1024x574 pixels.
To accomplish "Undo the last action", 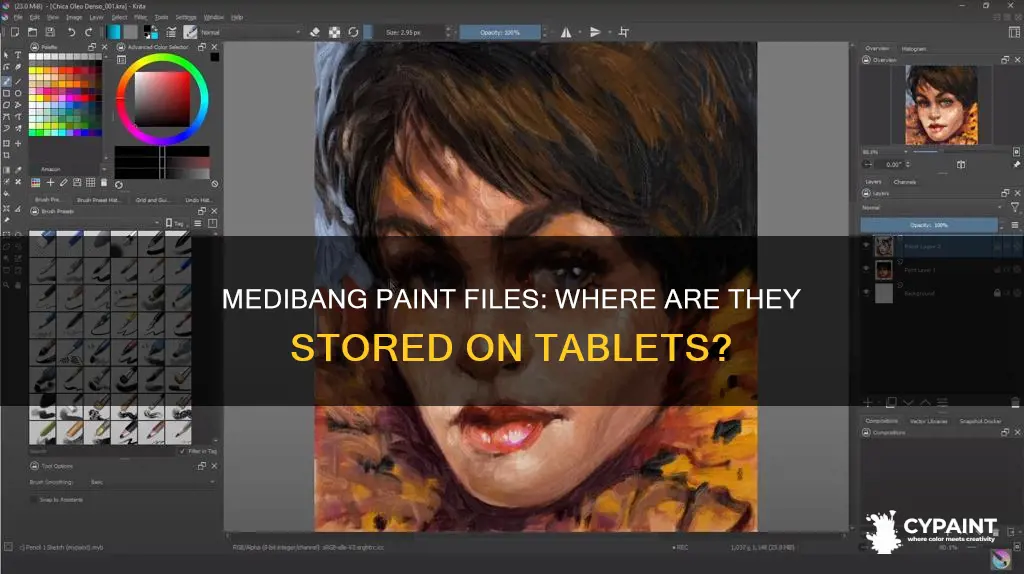I will [71, 32].
